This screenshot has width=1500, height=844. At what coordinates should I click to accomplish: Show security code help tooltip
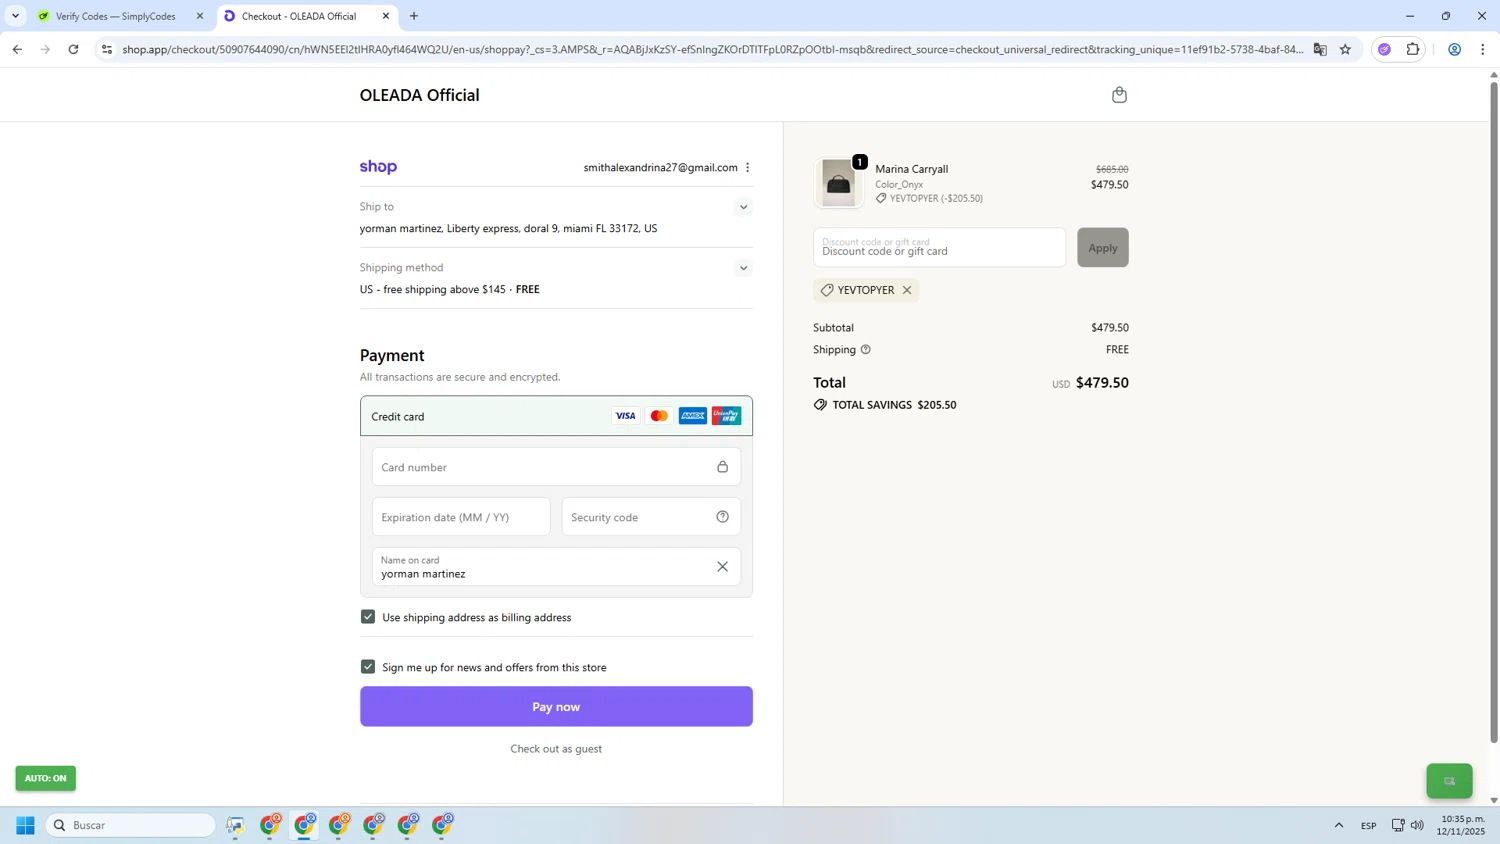pyautogui.click(x=723, y=517)
